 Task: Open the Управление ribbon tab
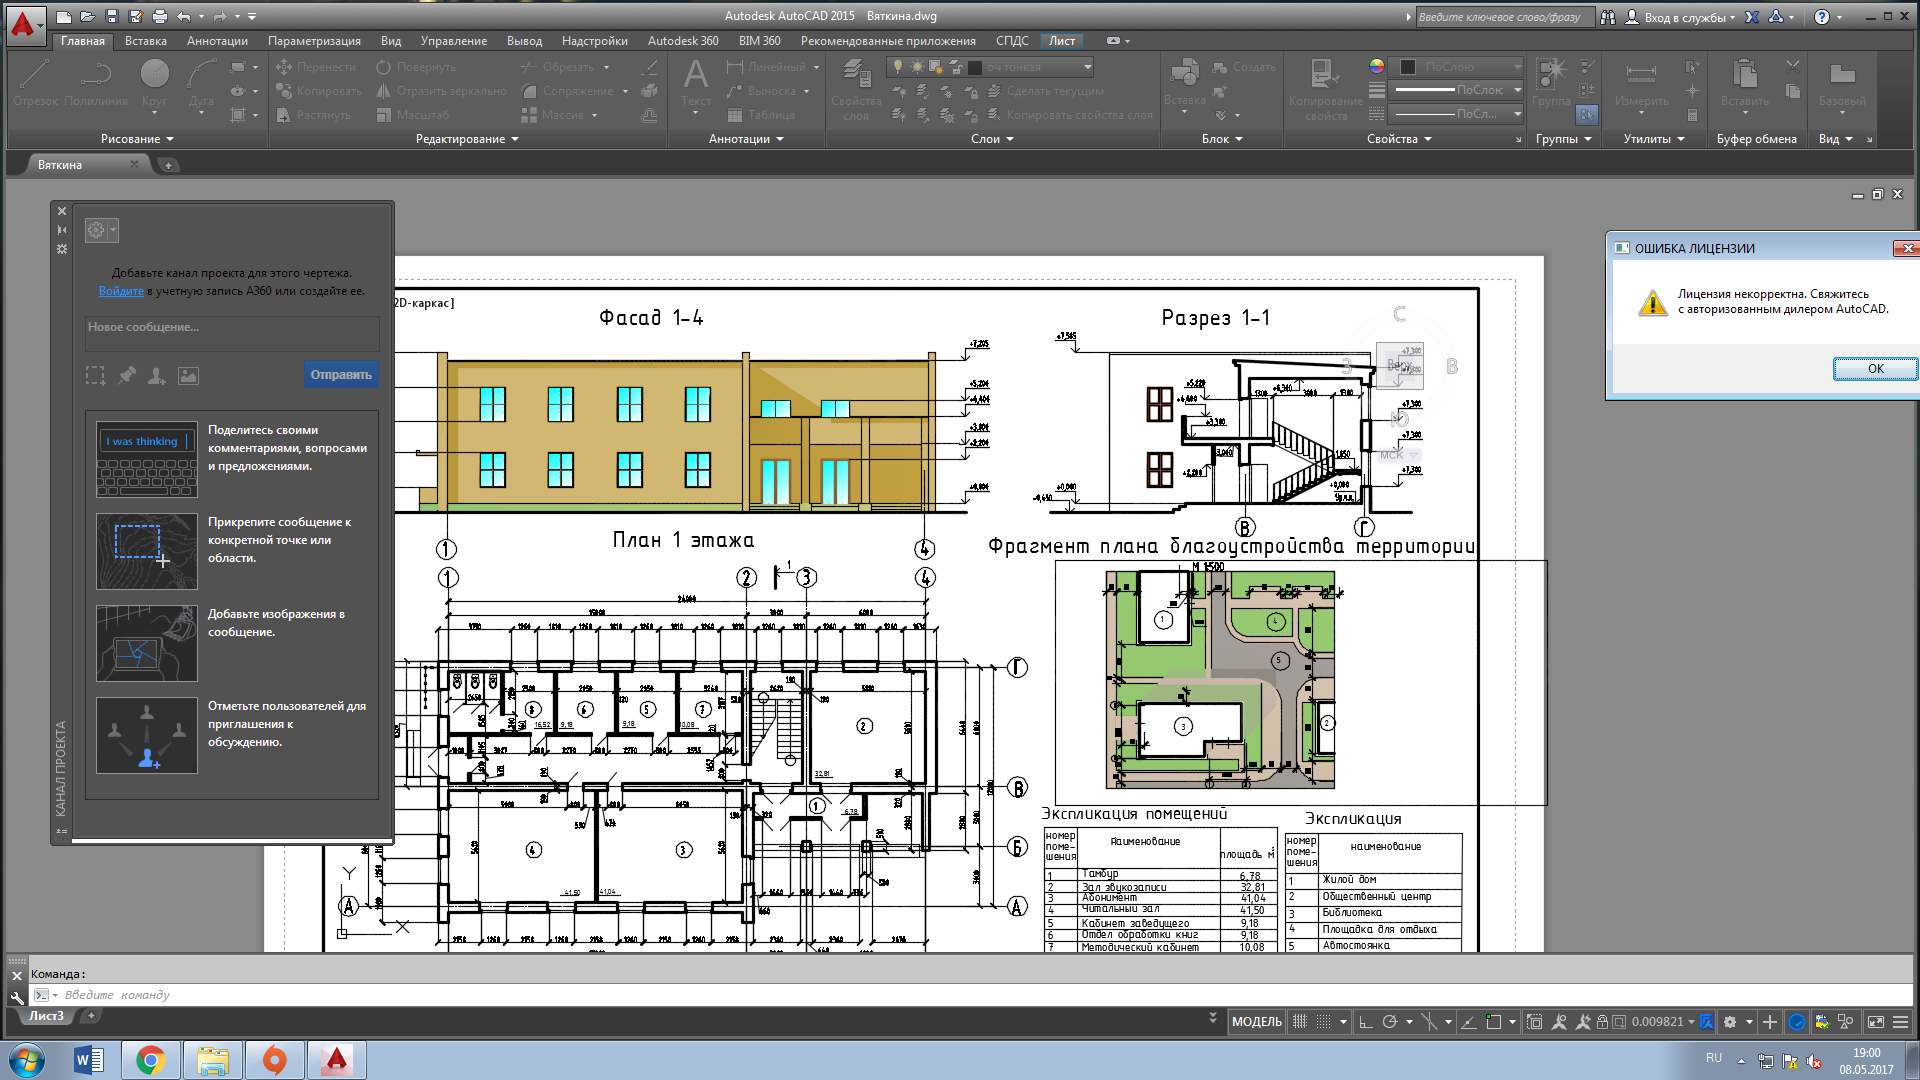coord(454,41)
